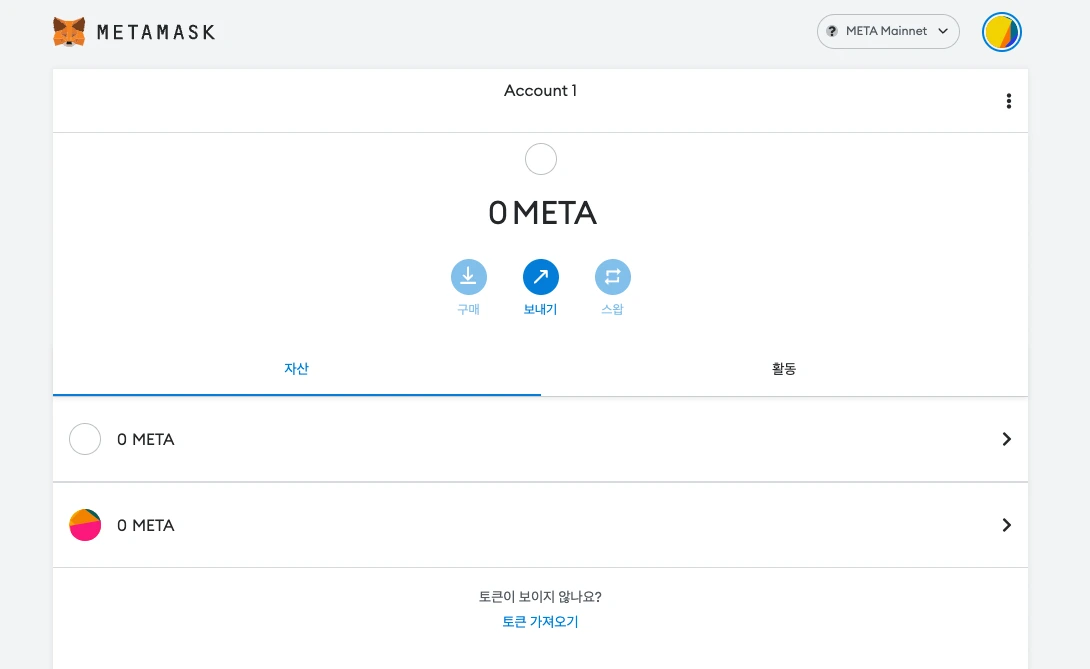Expand the chevron on the colorful token row
The image size is (1090, 669).
tap(1006, 525)
